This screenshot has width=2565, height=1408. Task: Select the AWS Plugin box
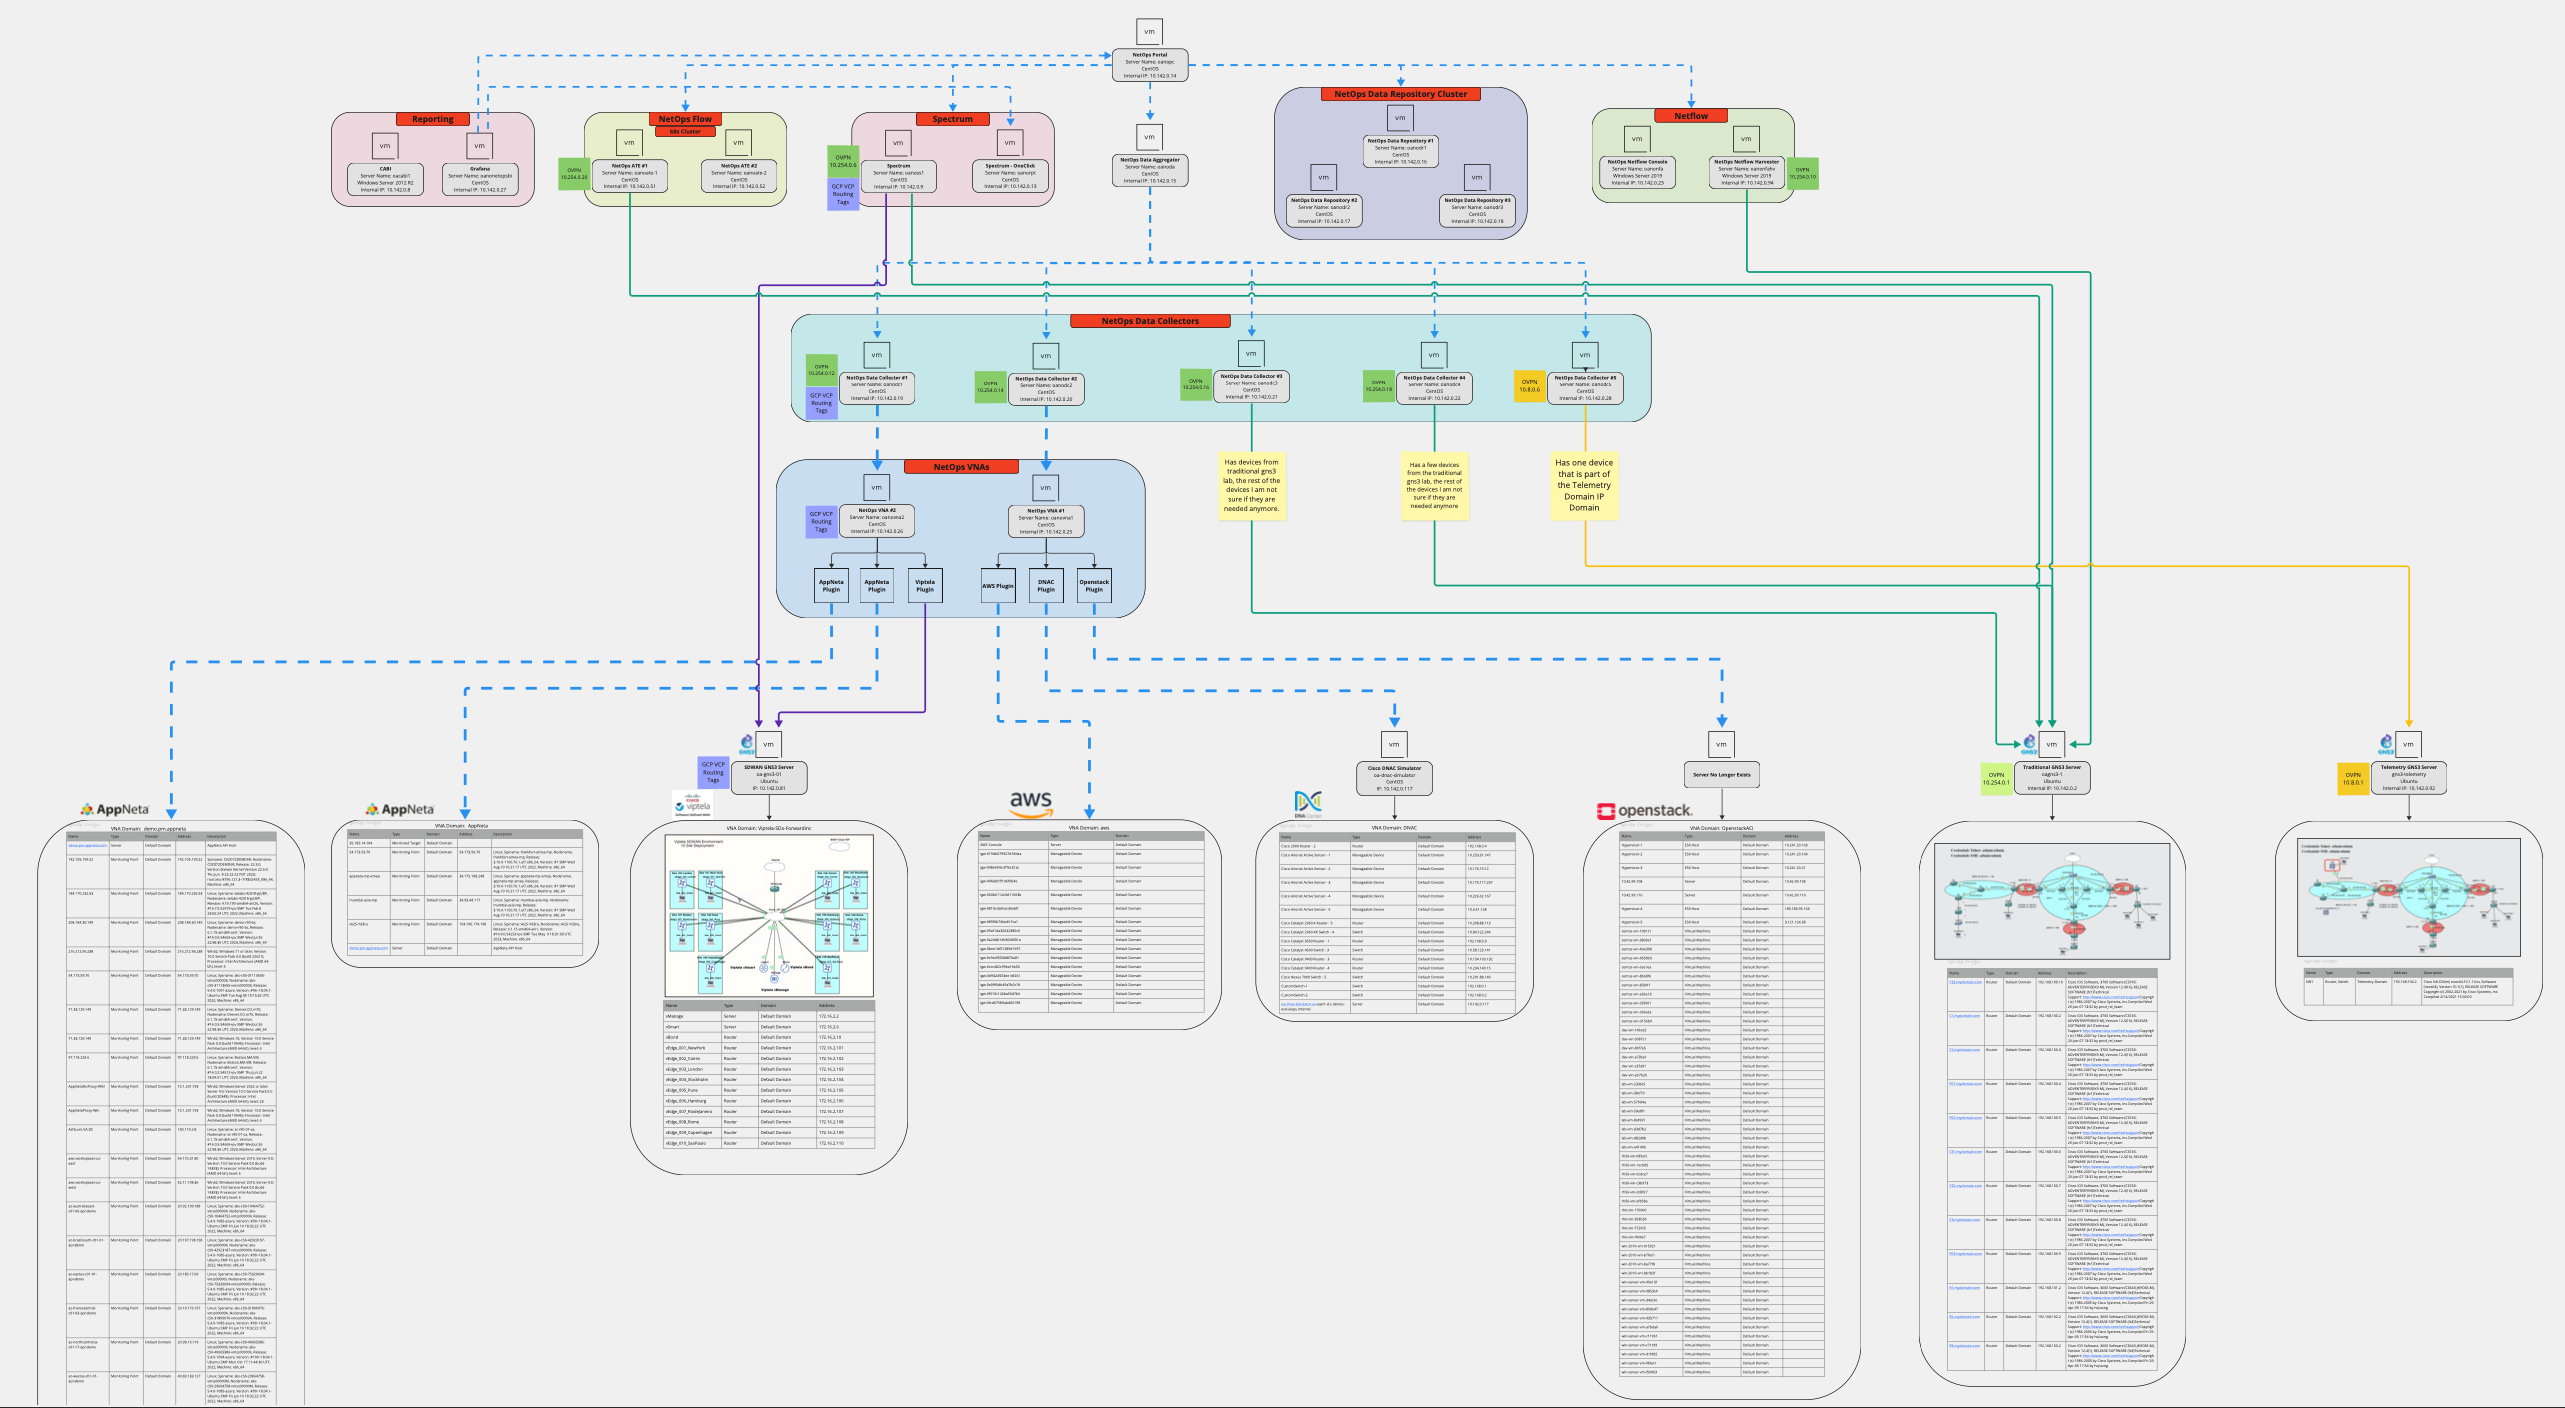[x=997, y=585]
